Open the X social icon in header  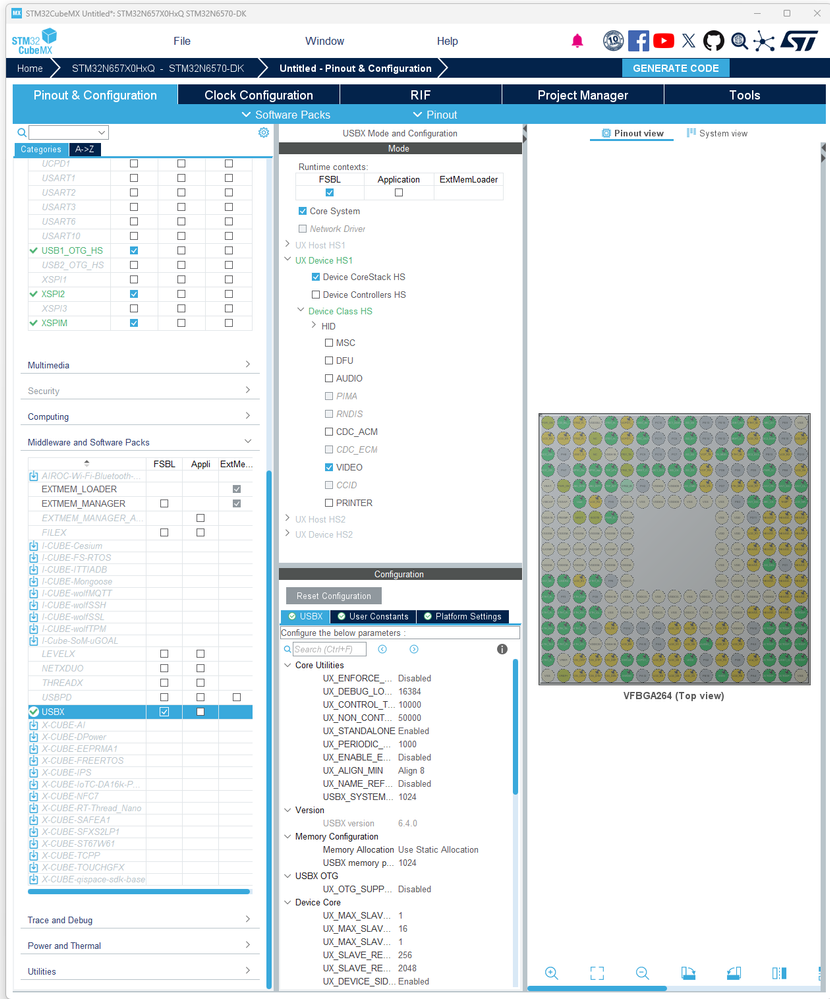click(x=689, y=41)
